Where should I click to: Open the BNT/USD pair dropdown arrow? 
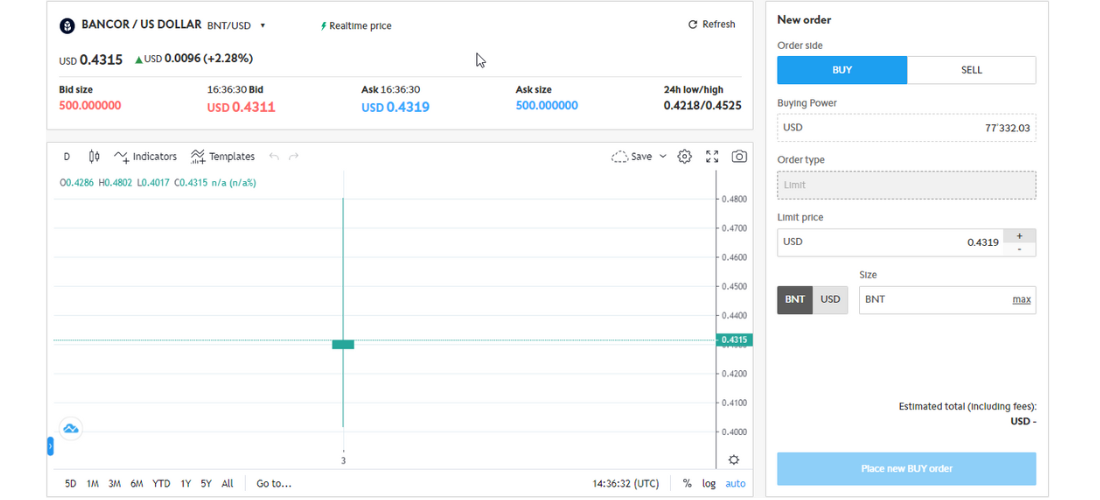pyautogui.click(x=262, y=25)
